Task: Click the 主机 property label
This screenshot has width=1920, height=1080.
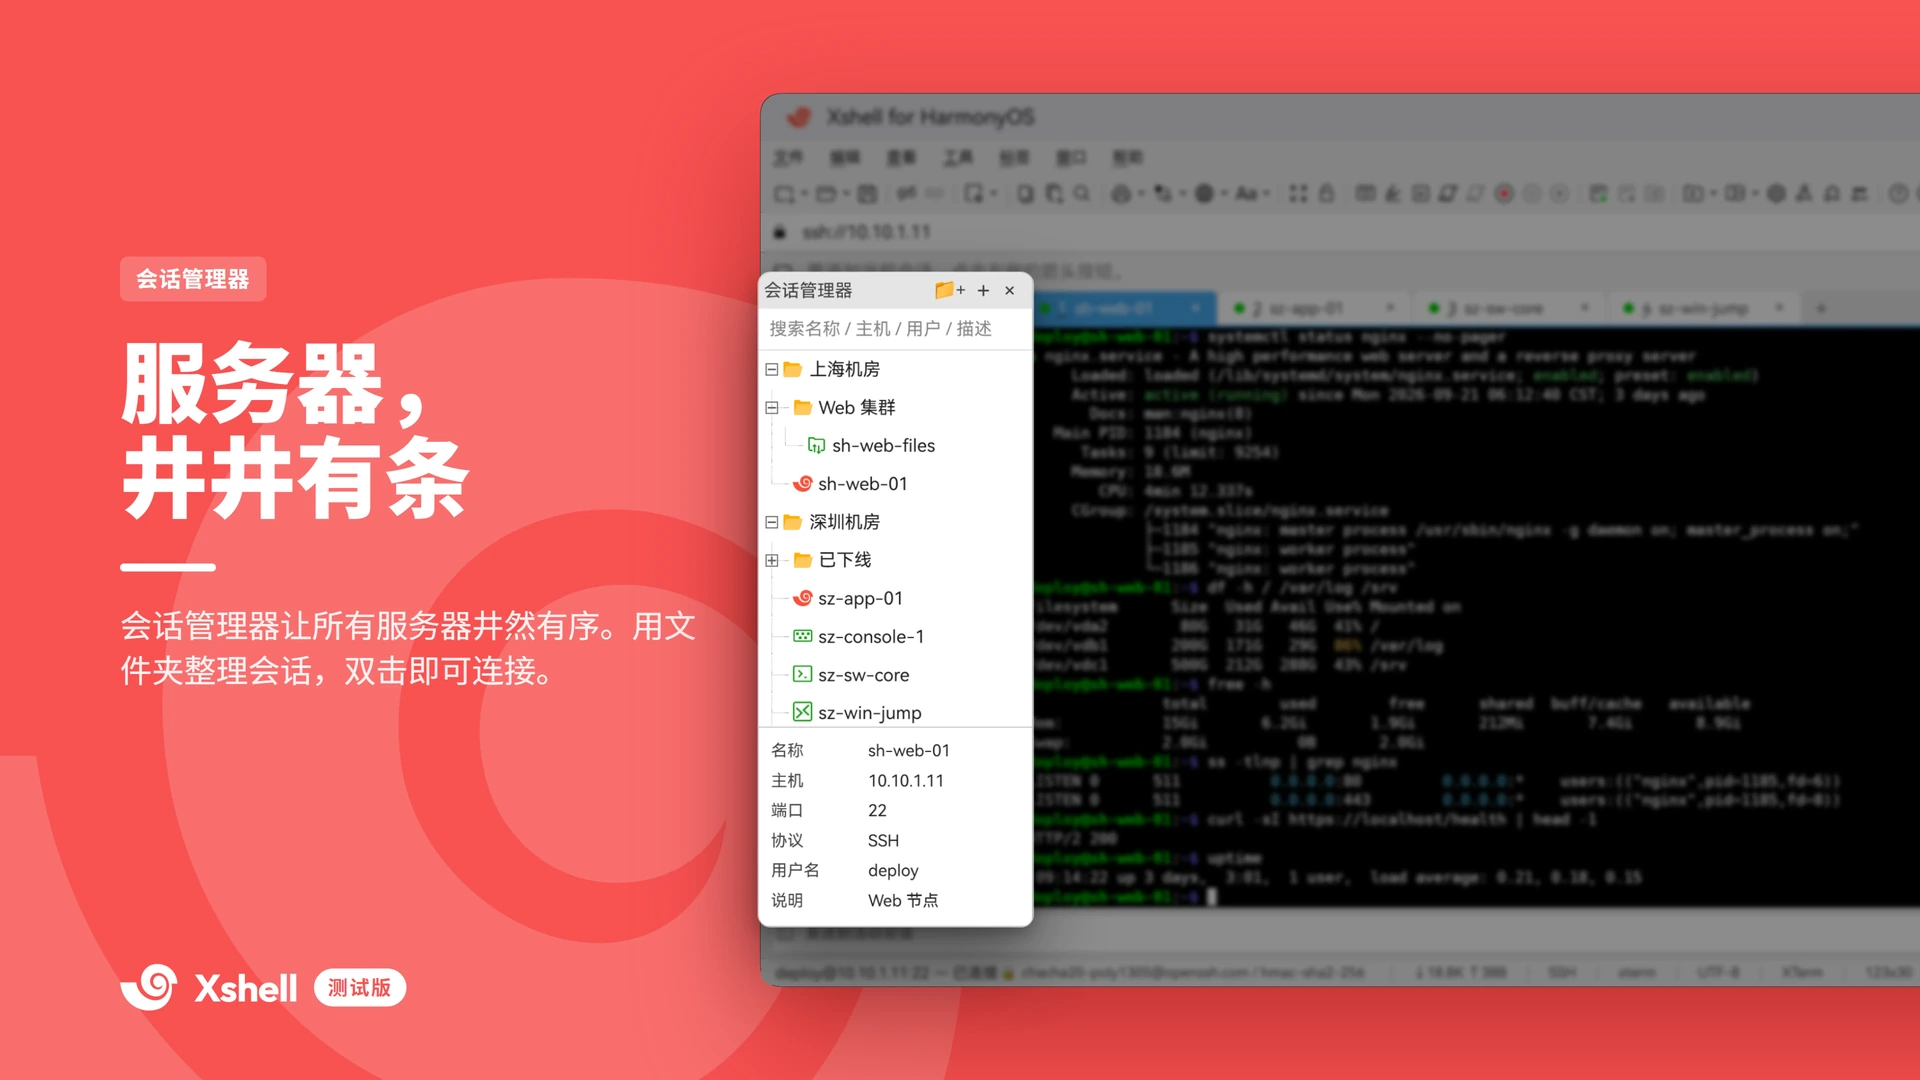Action: 787,780
